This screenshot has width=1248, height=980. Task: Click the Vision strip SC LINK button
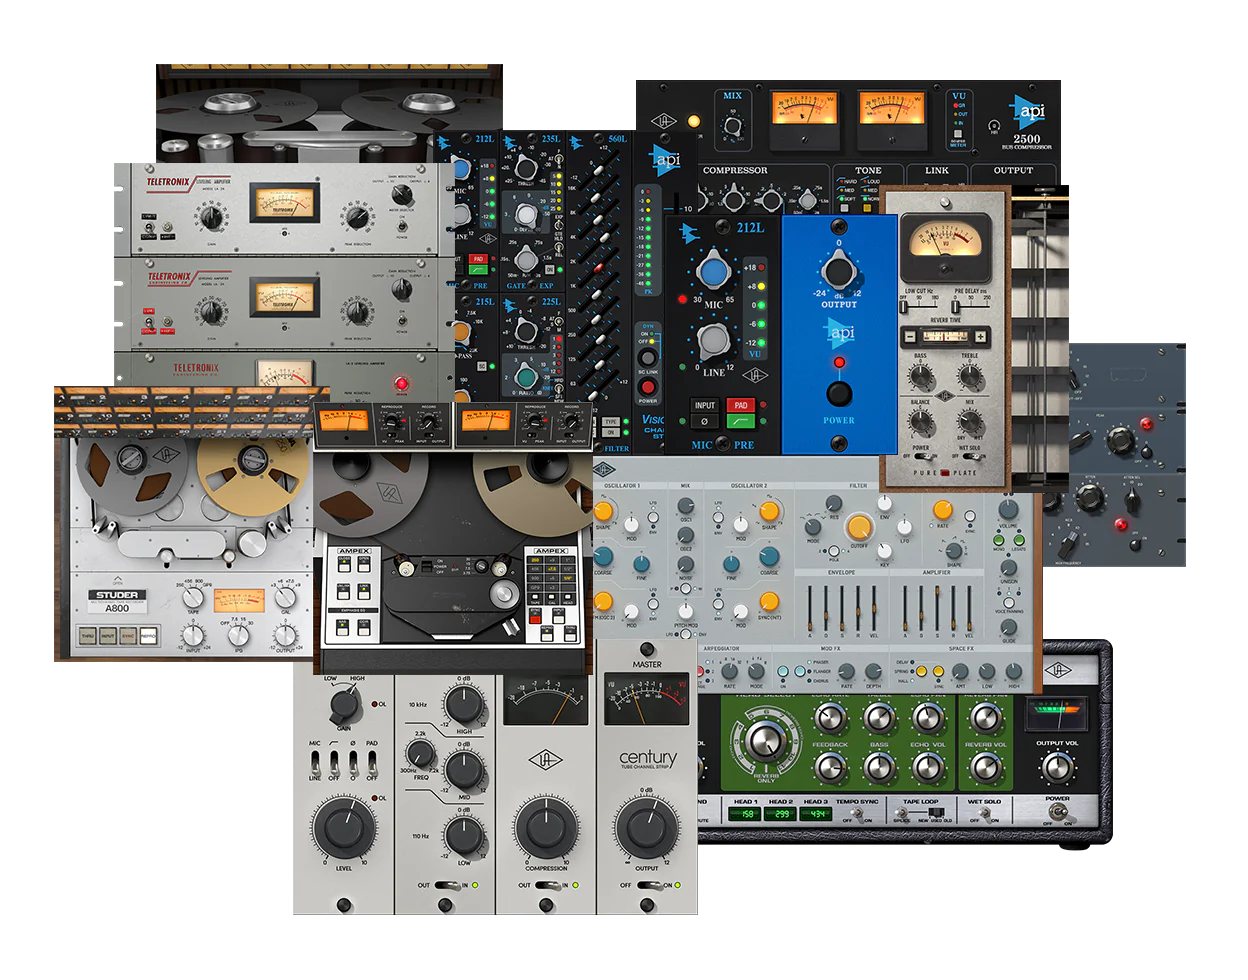648,357
